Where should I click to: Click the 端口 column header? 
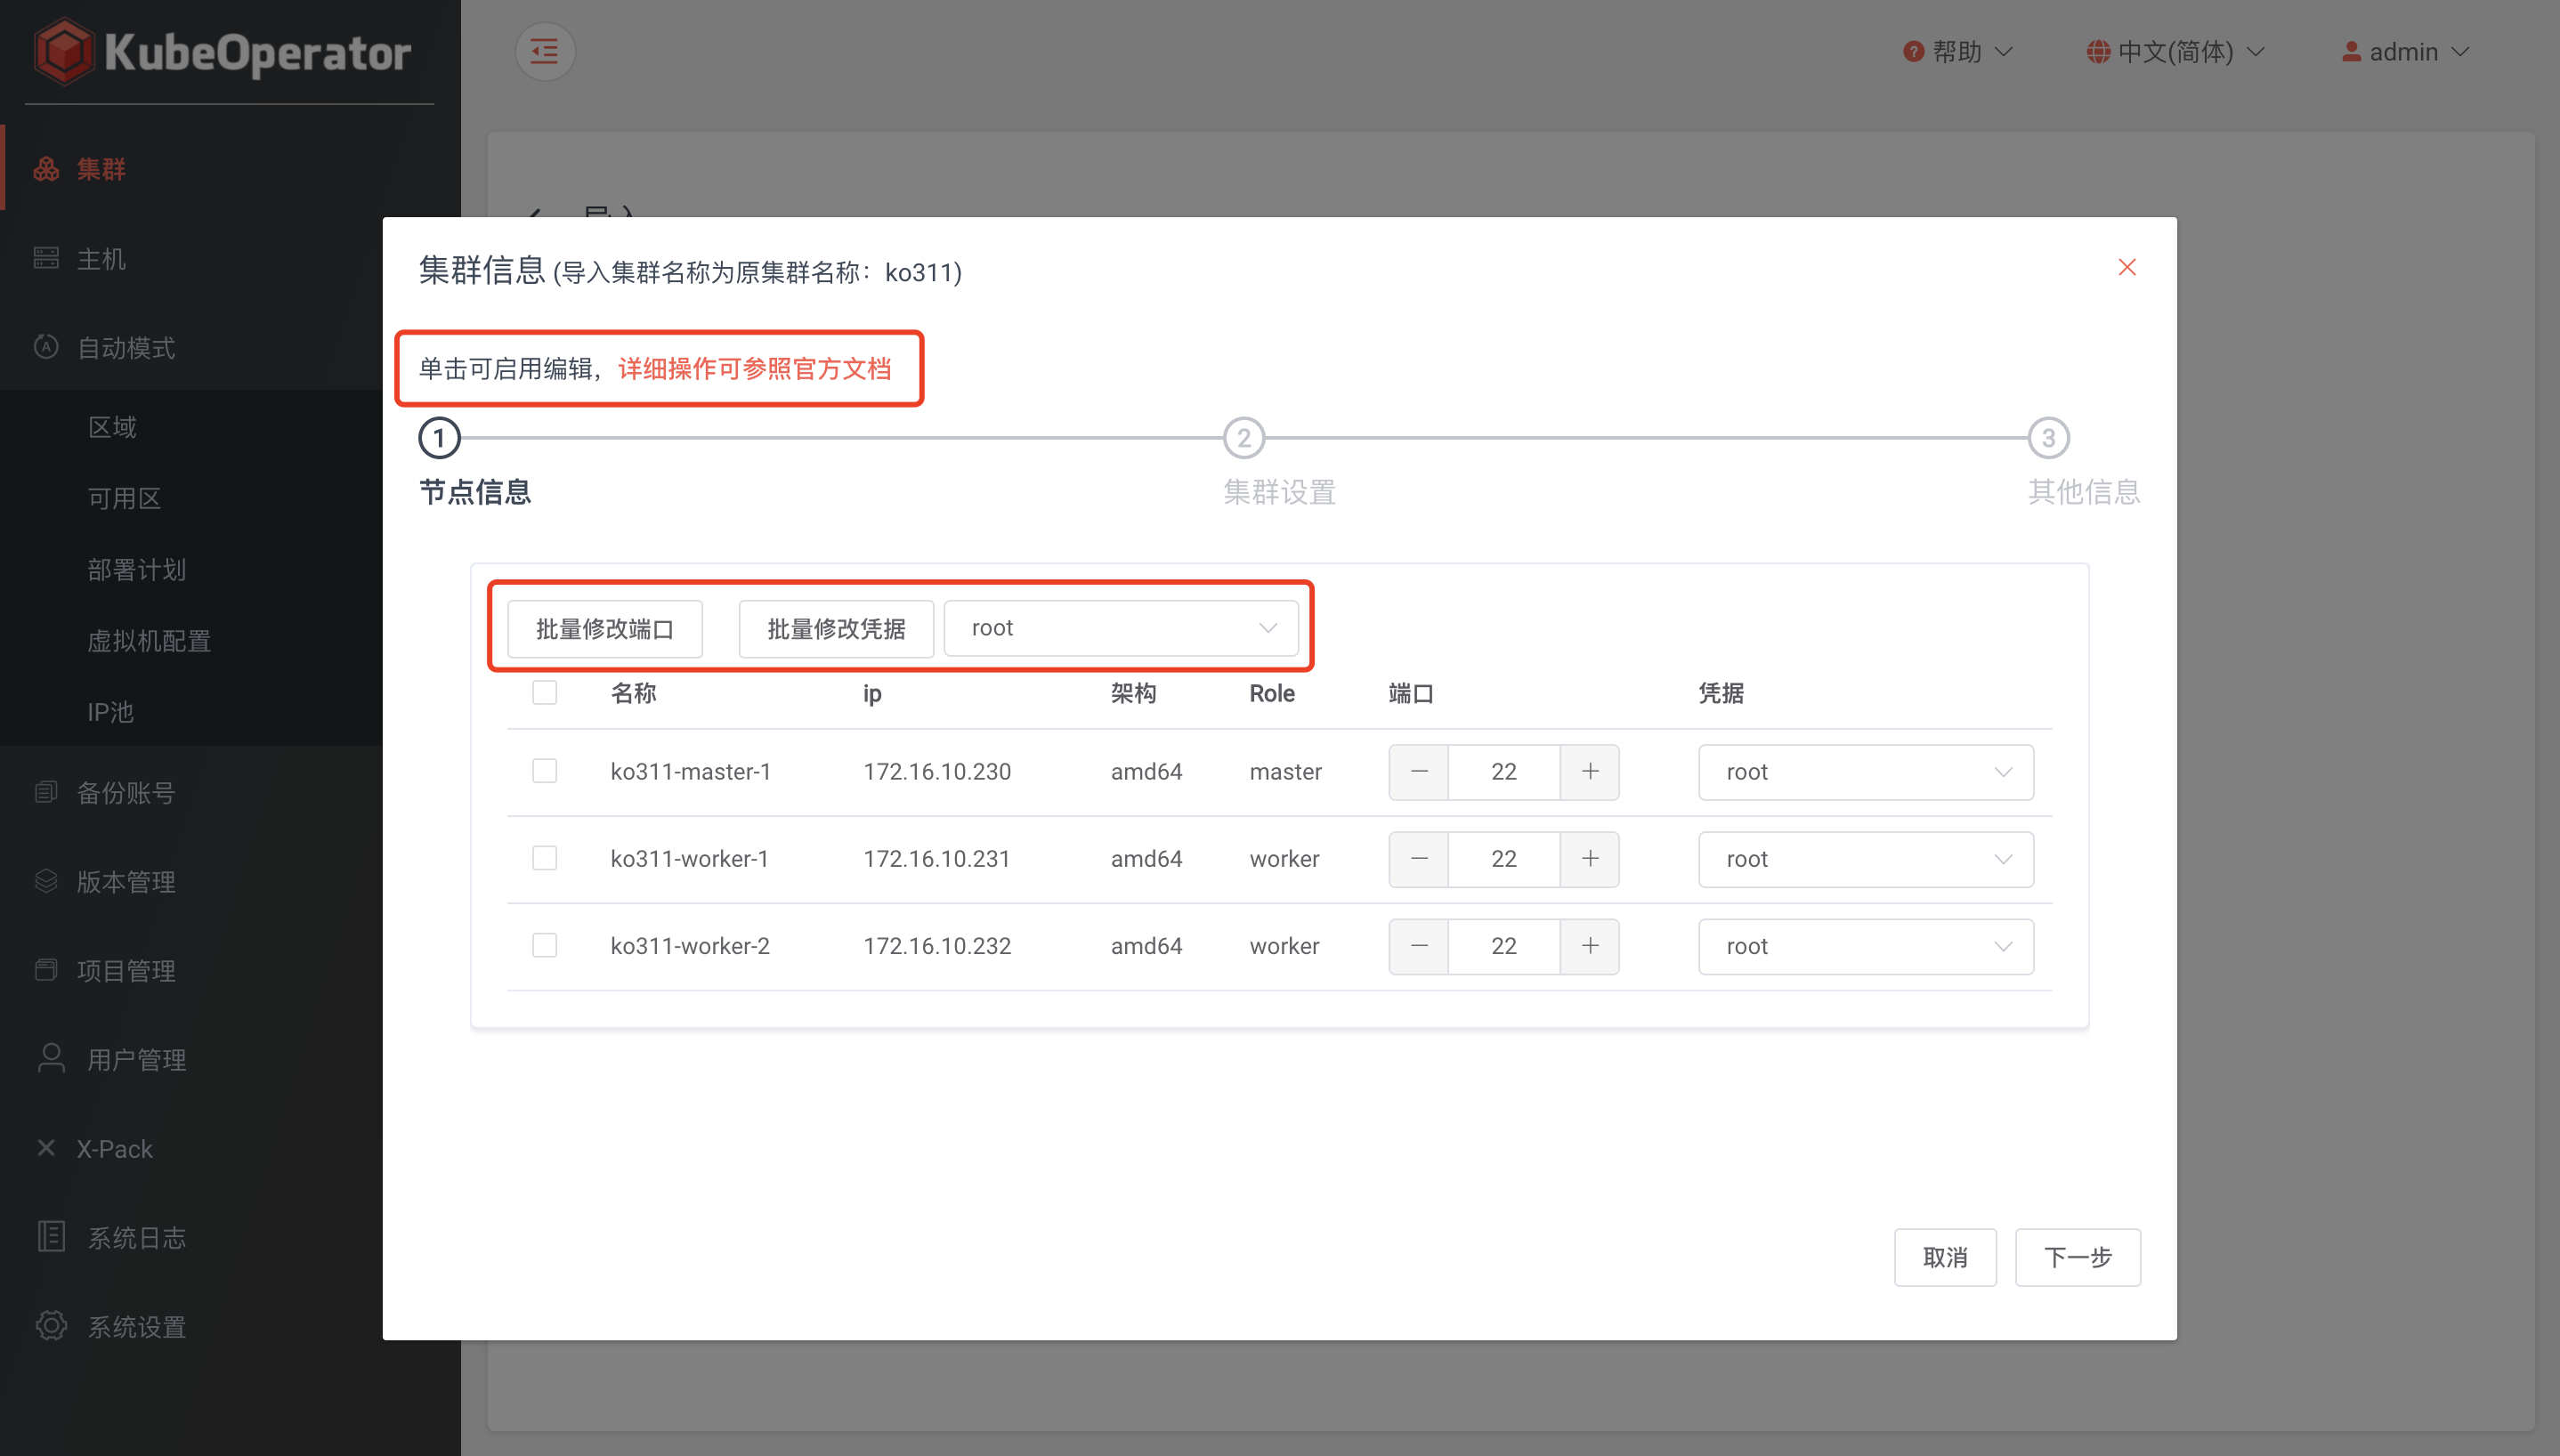(x=1411, y=693)
